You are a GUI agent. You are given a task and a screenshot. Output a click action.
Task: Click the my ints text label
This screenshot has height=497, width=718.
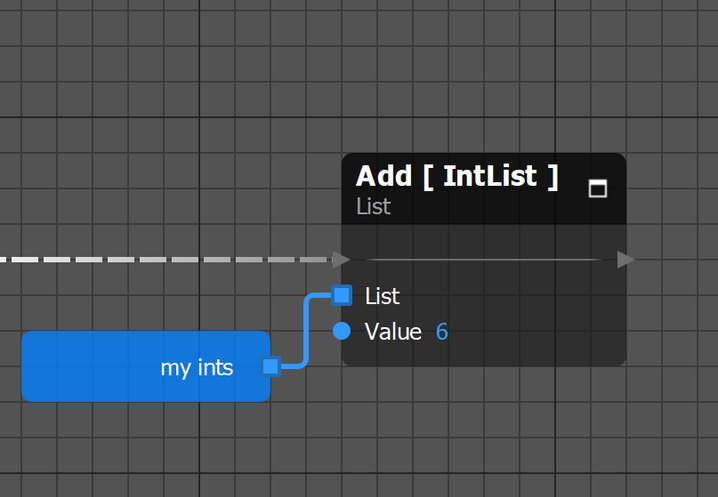(197, 367)
